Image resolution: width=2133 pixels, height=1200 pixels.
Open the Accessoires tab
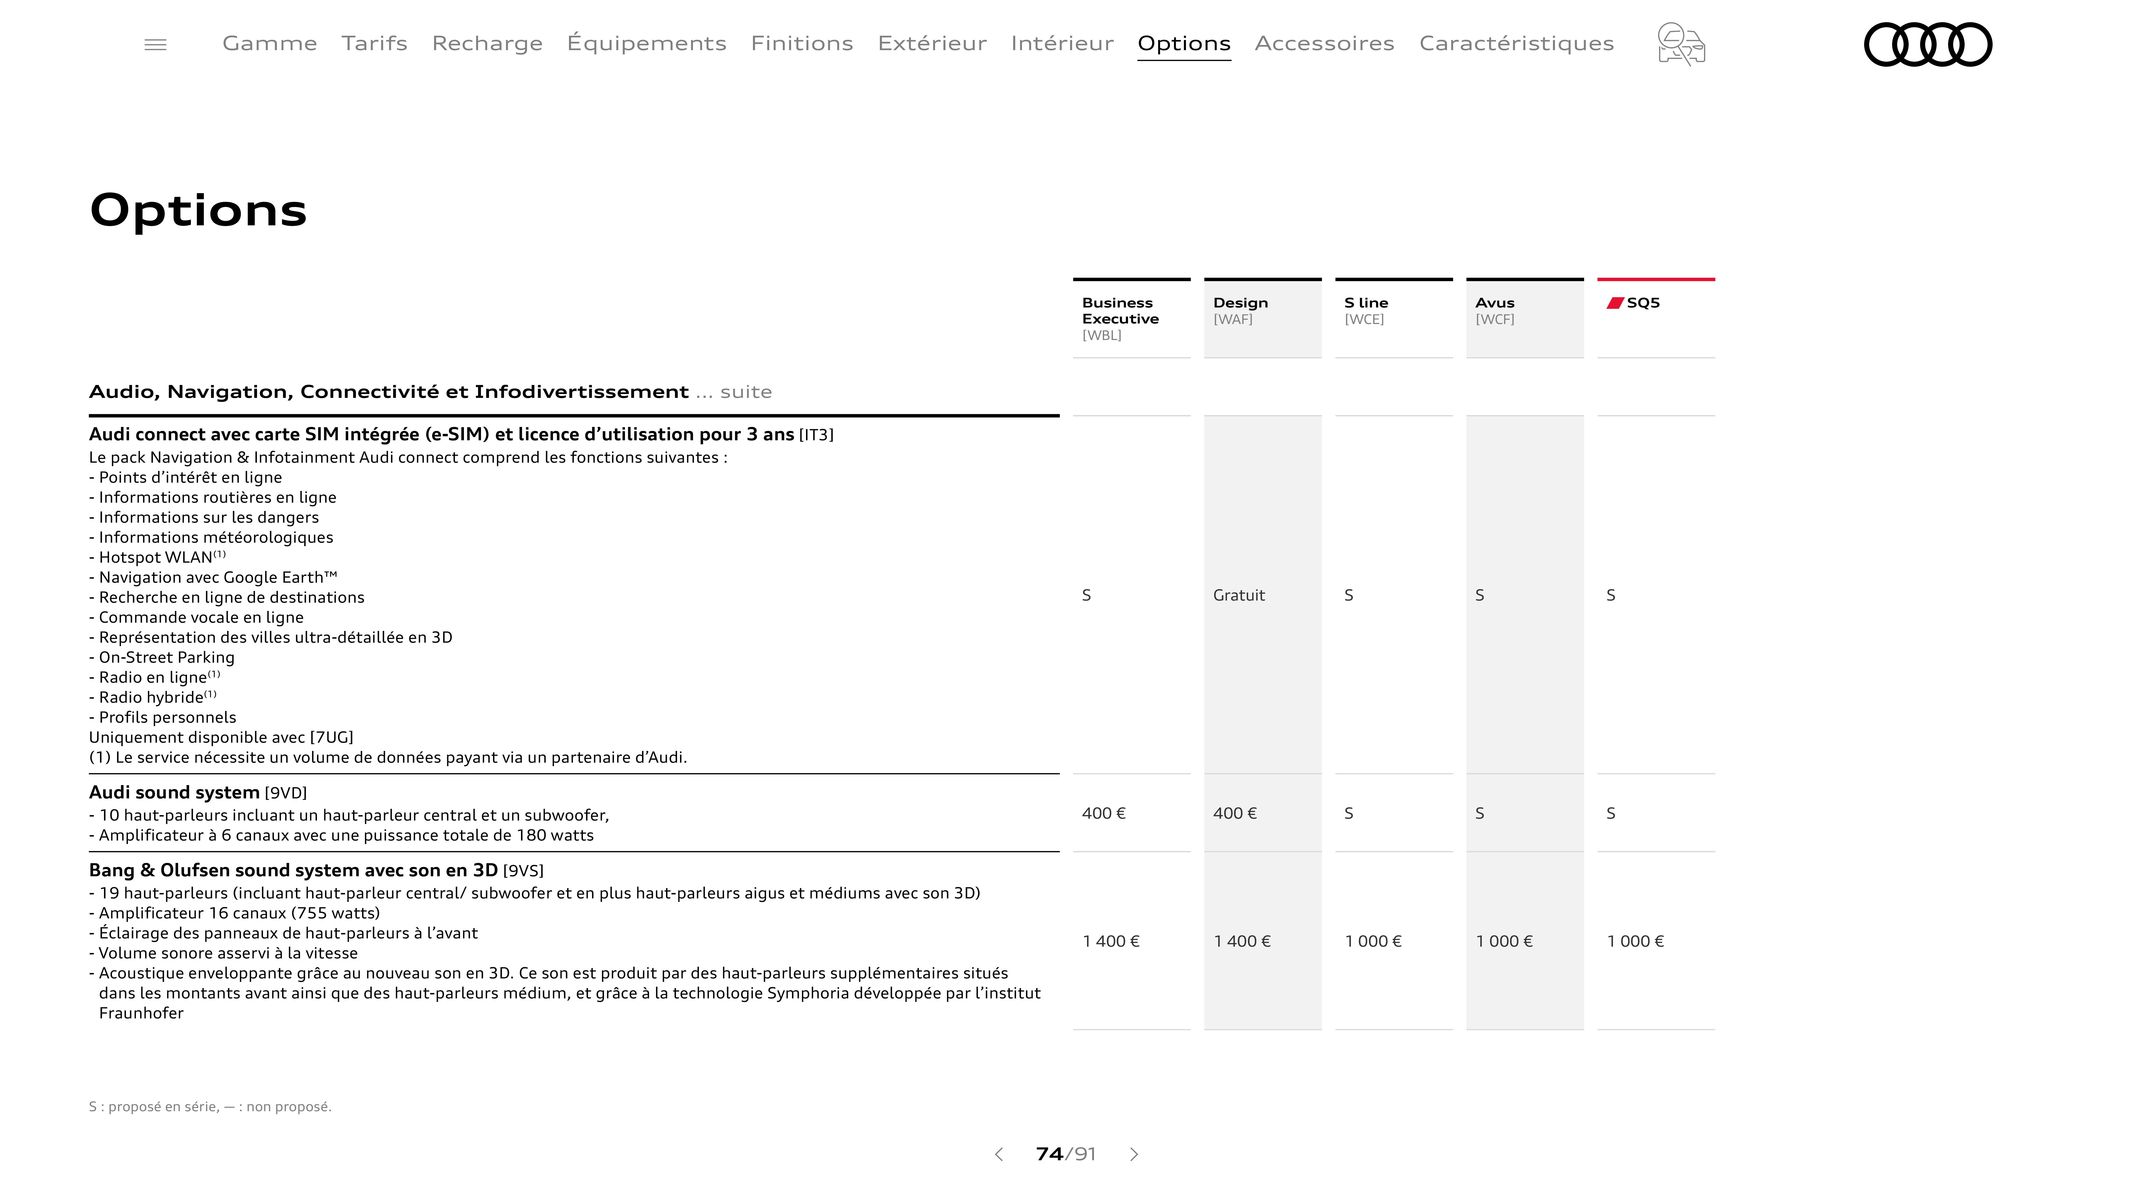coord(1325,43)
